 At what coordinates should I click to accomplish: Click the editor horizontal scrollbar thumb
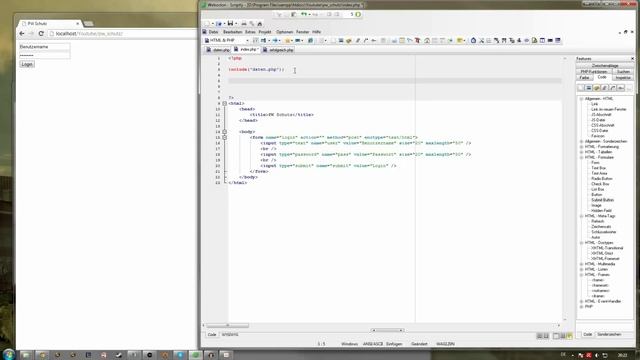click(x=227, y=326)
